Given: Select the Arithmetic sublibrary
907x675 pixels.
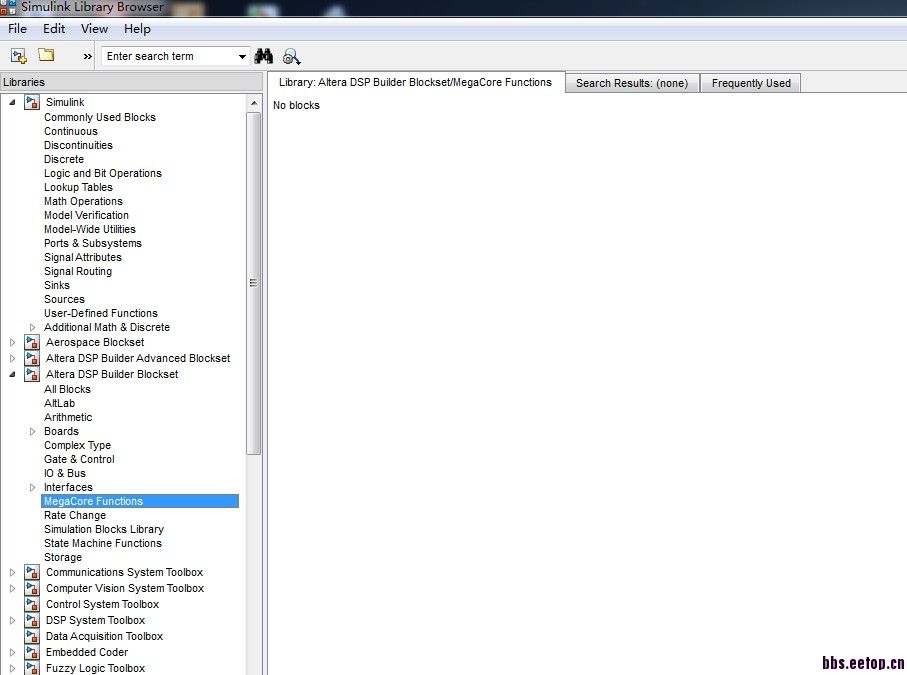Looking at the screenshot, I should tap(68, 417).
